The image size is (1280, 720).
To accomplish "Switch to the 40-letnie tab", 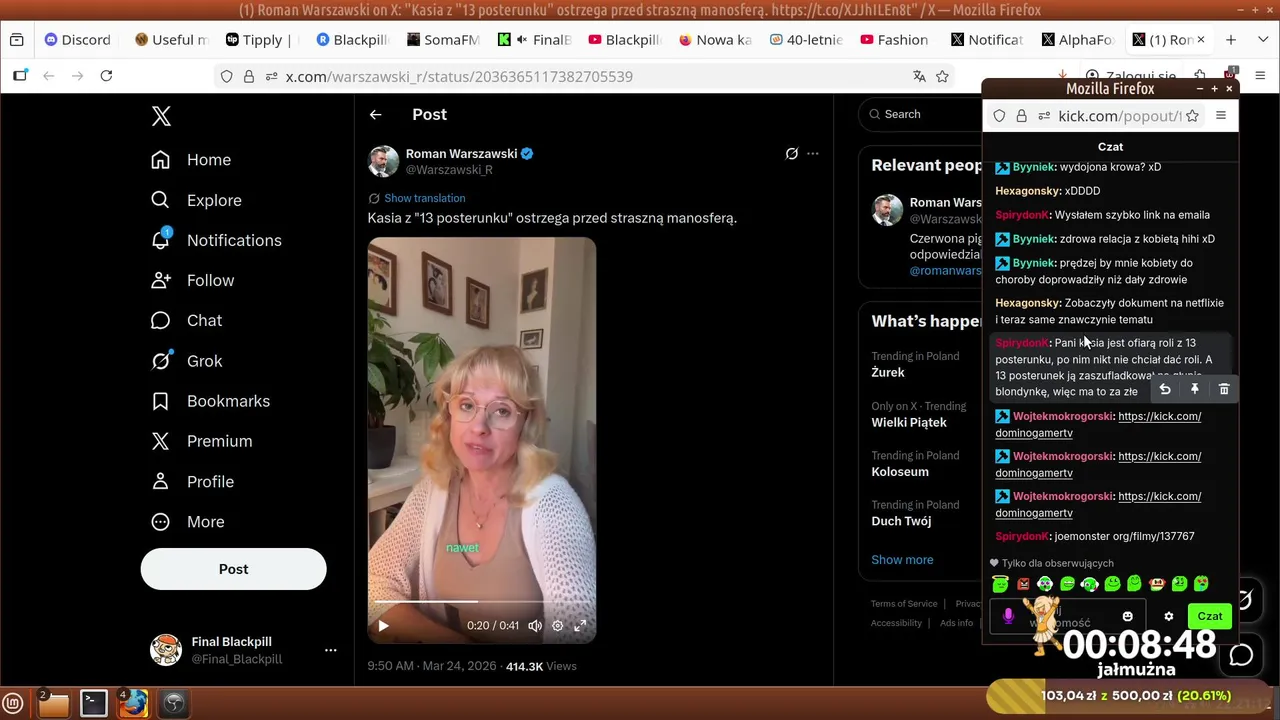I will coord(805,40).
